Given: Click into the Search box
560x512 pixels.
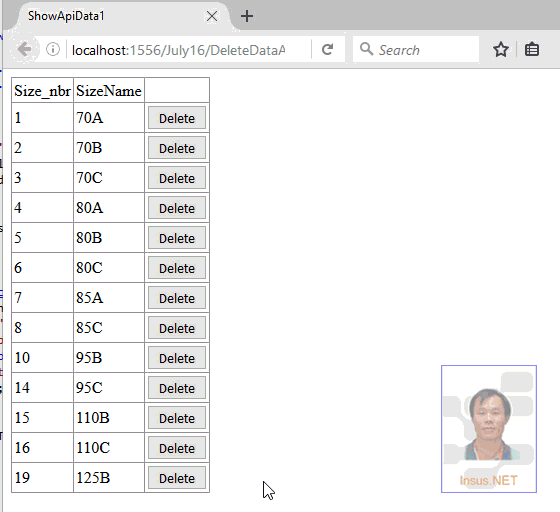Looking at the screenshot, I should [x=416, y=49].
